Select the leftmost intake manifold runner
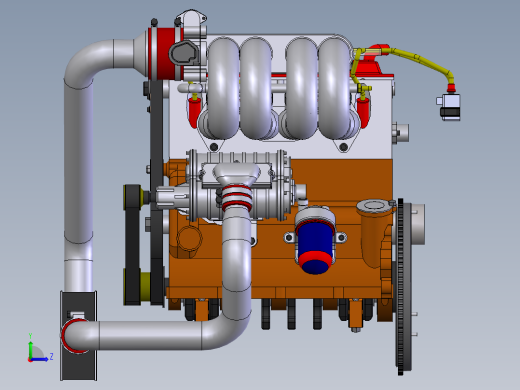Screen dimensions: 520x390 click(223, 87)
